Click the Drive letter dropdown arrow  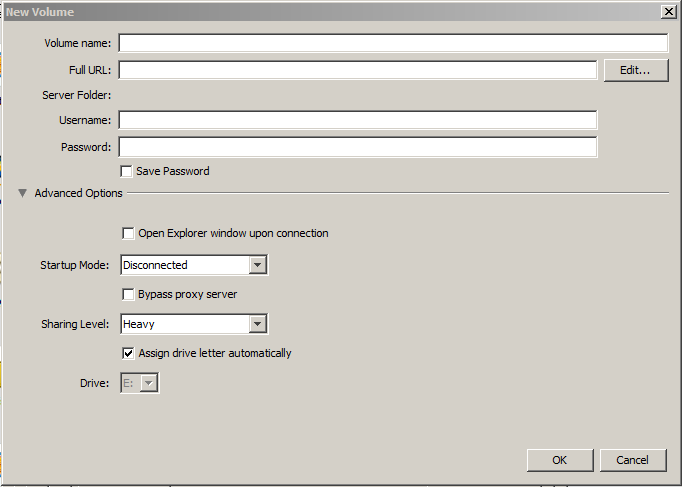click(x=149, y=382)
